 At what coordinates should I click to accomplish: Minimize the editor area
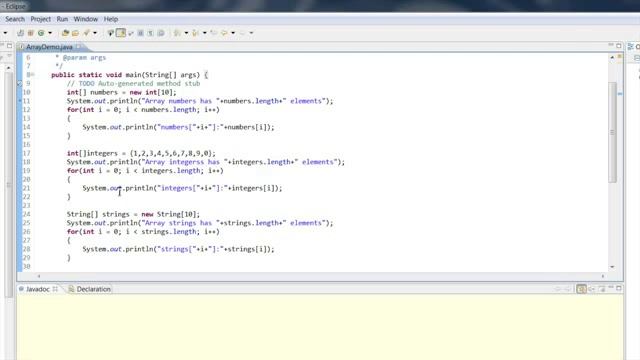611,45
